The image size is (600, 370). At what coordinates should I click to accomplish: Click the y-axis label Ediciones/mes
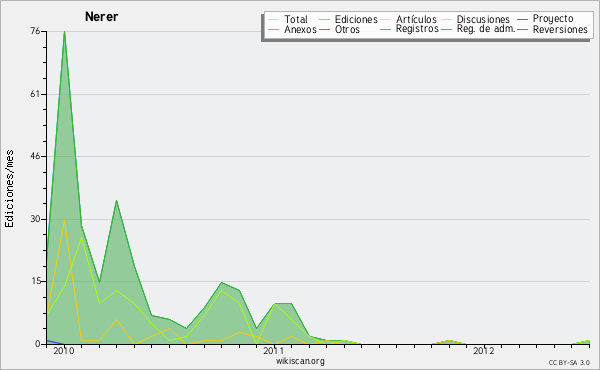9,189
